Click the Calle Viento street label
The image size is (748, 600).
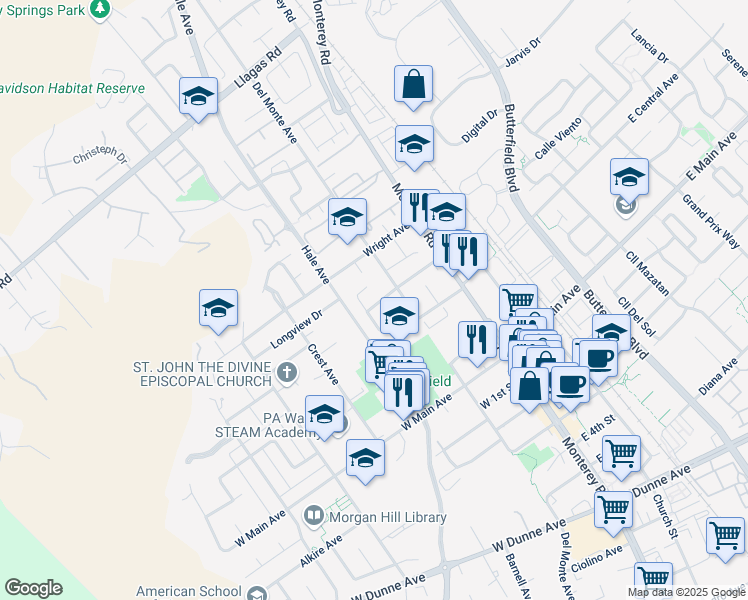tap(558, 138)
